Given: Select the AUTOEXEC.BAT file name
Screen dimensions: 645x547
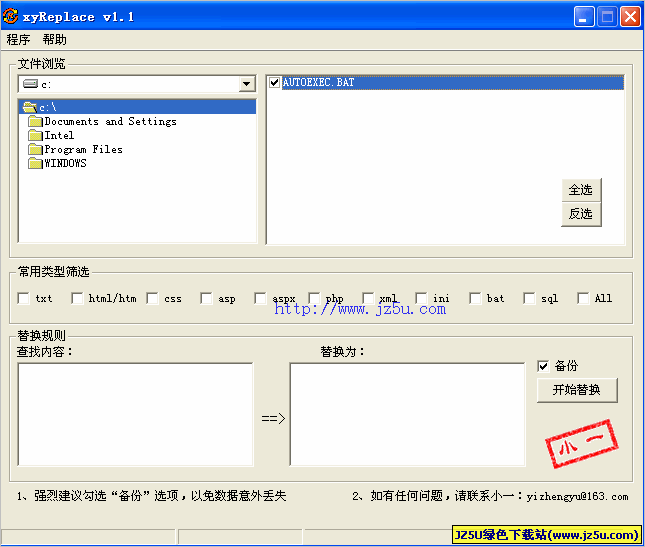Looking at the screenshot, I should [318, 83].
